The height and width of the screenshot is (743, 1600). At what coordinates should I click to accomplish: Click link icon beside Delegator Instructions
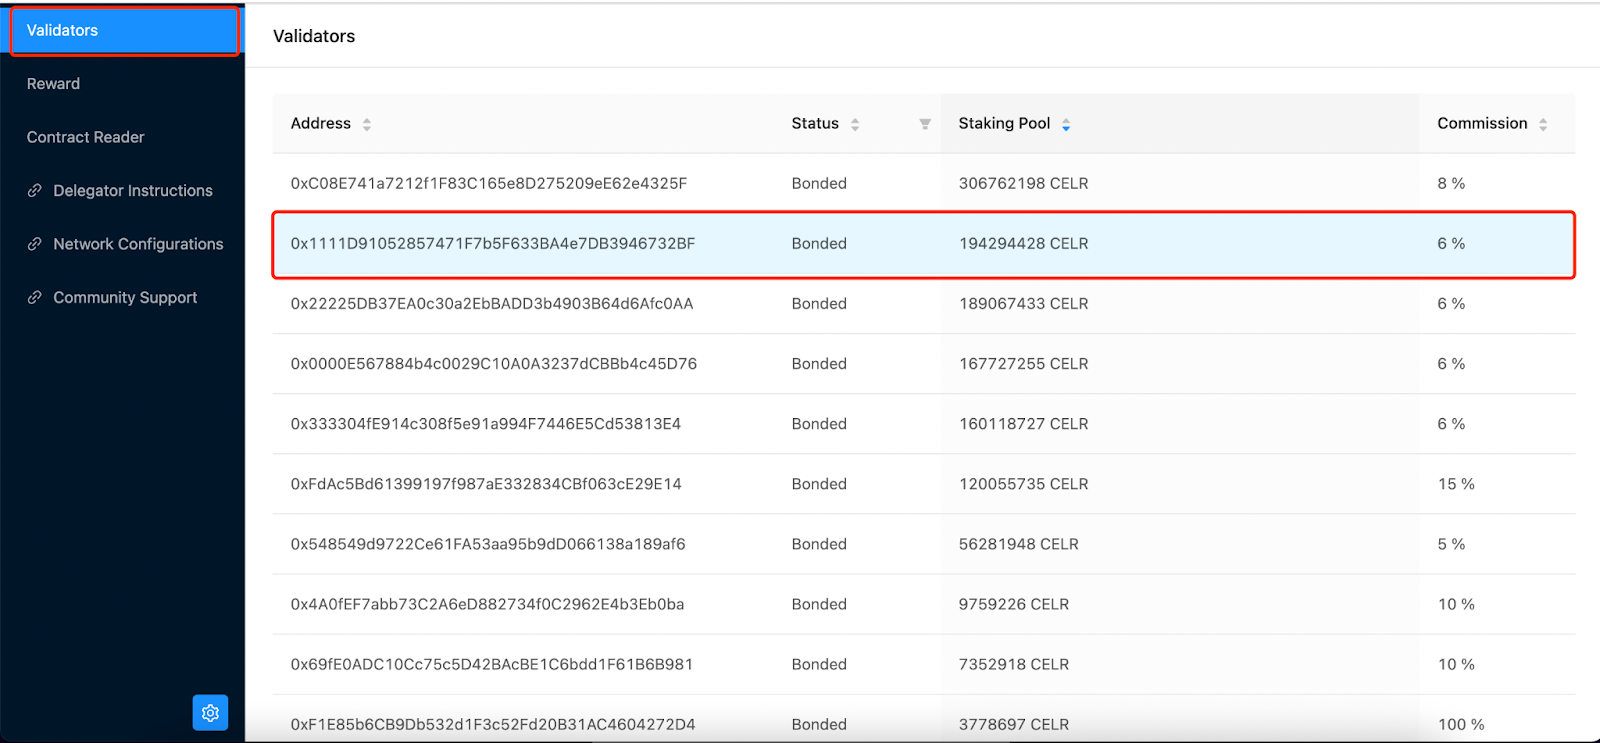(35, 190)
